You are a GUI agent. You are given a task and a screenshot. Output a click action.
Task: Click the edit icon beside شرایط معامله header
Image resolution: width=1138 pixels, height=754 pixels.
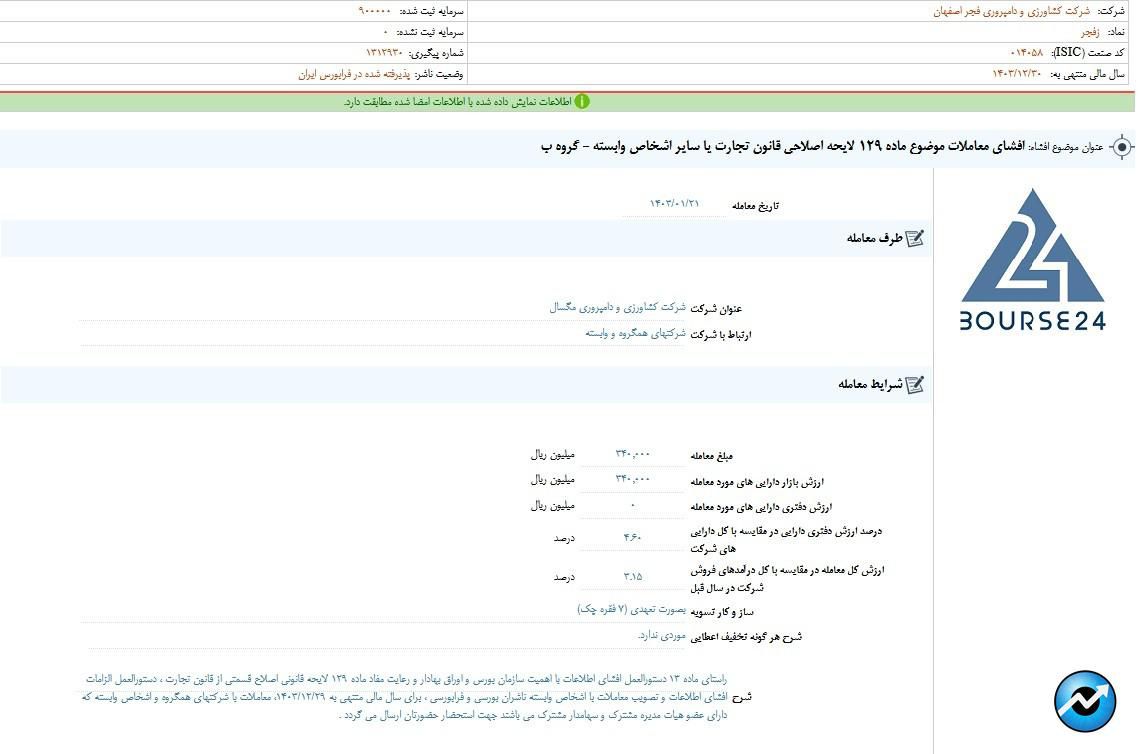pyautogui.click(x=916, y=384)
